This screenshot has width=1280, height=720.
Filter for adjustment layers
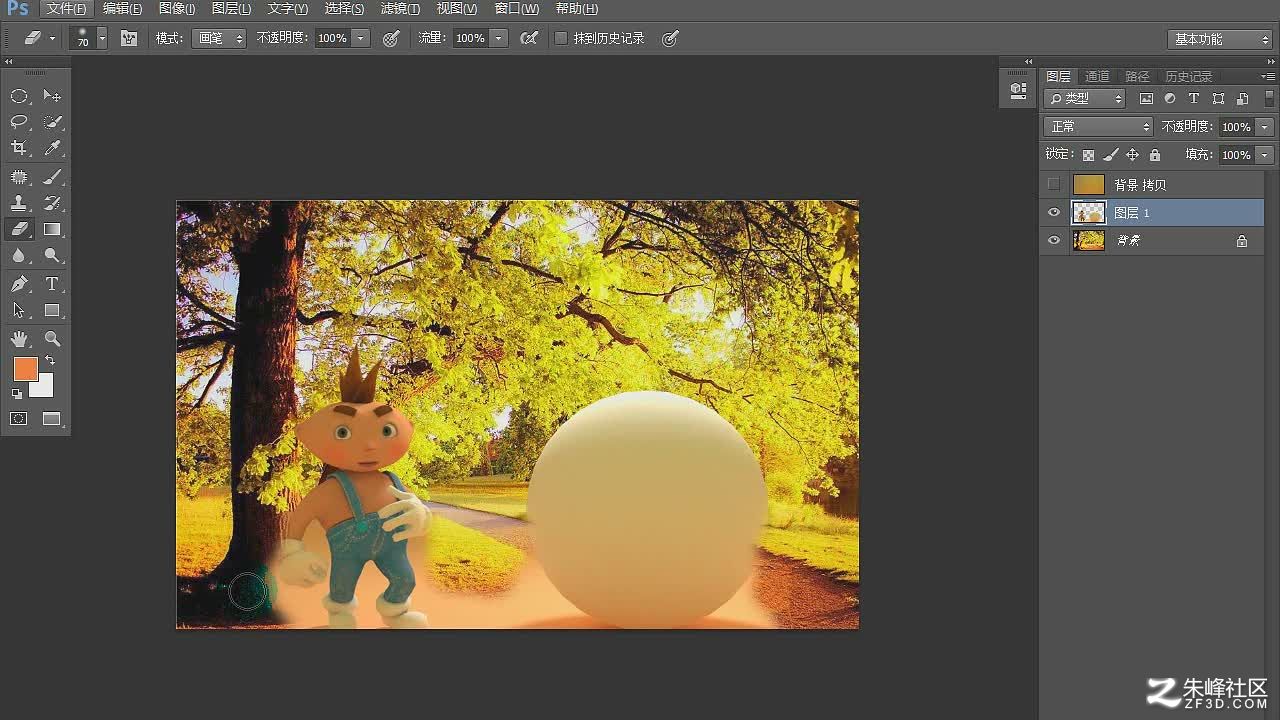pyautogui.click(x=1170, y=98)
